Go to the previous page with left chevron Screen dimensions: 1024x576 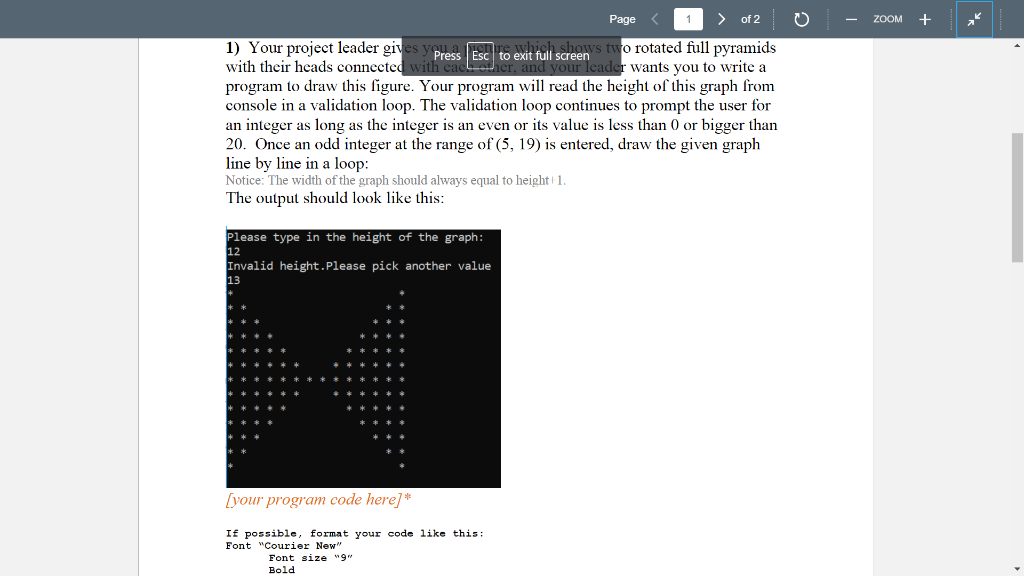click(x=655, y=18)
